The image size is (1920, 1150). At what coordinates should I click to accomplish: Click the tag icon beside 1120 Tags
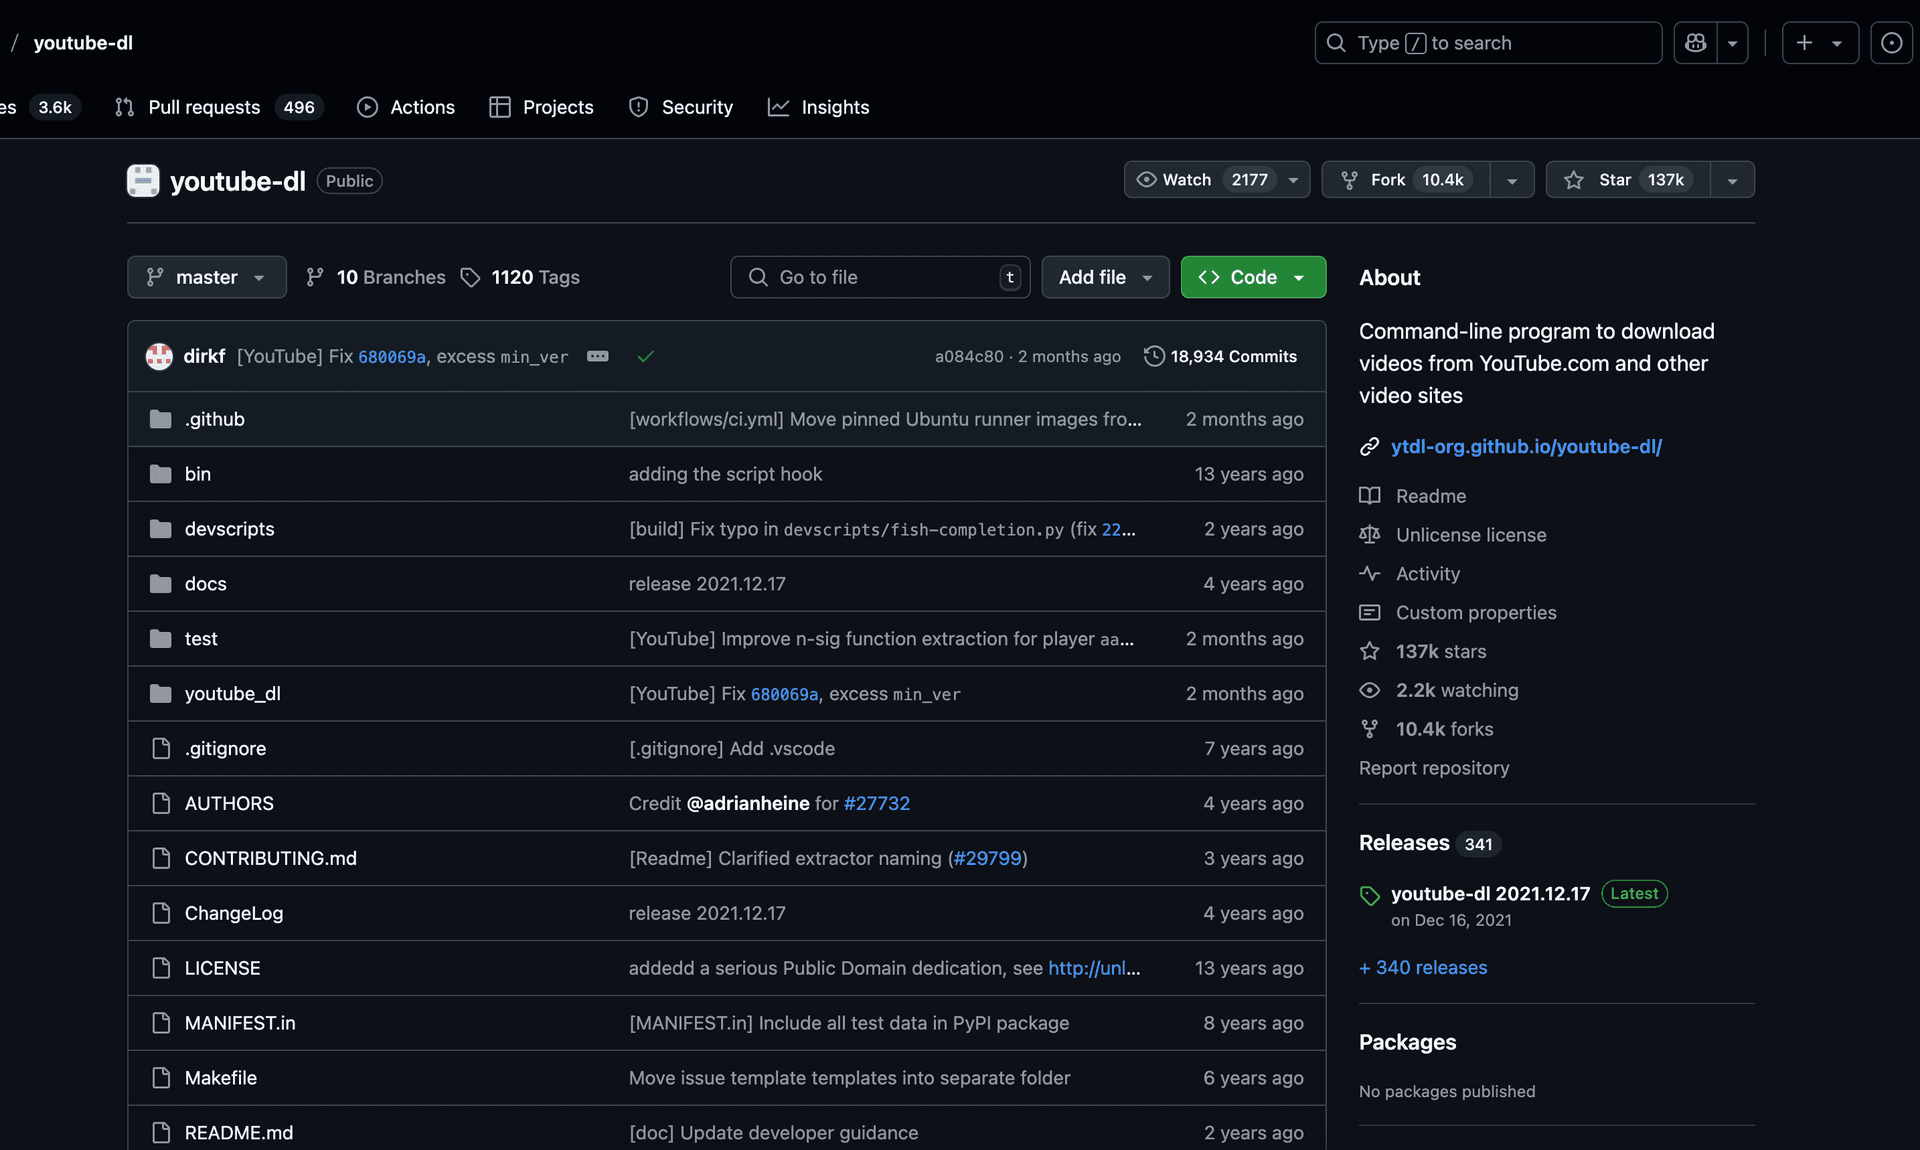click(470, 277)
